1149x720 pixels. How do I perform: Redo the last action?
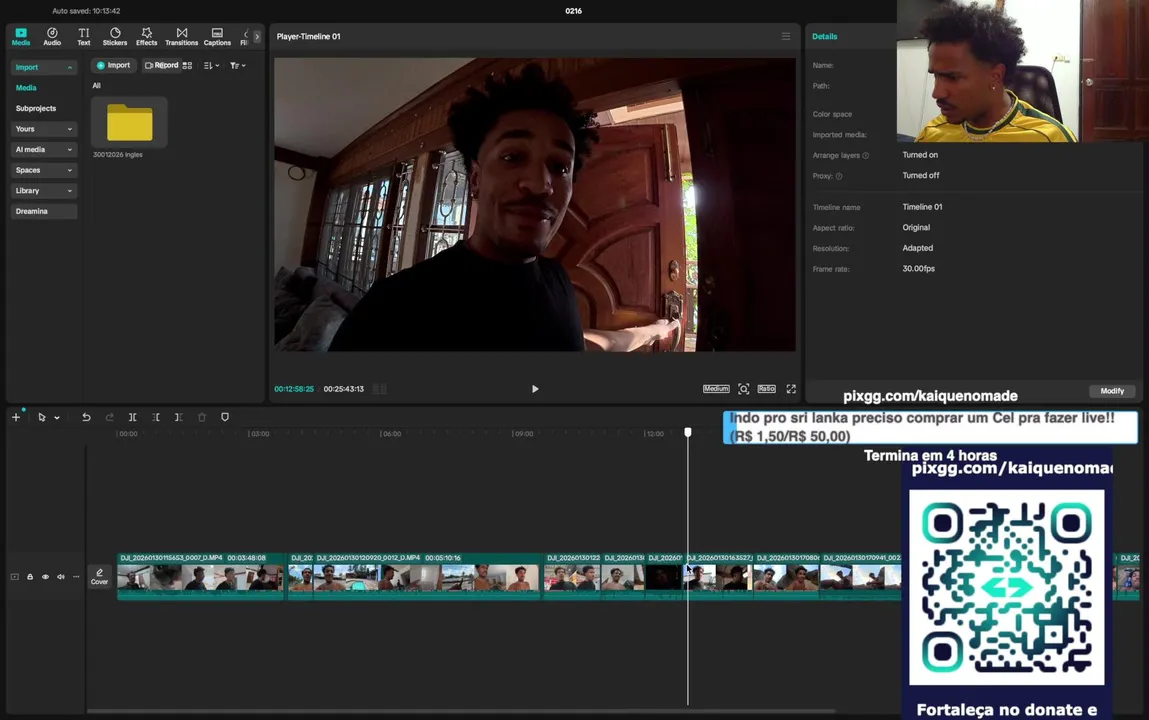(x=109, y=417)
